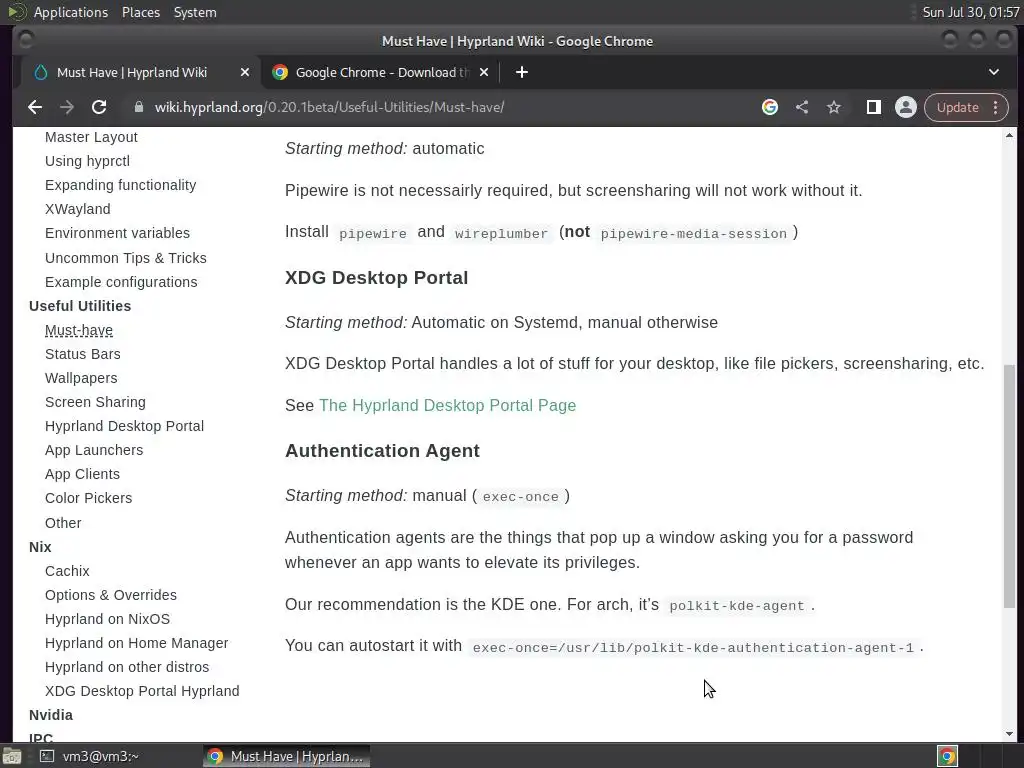1024x768 pixels.
Task: Click the show desktop icon in the bottom panel
Action: click(12, 756)
